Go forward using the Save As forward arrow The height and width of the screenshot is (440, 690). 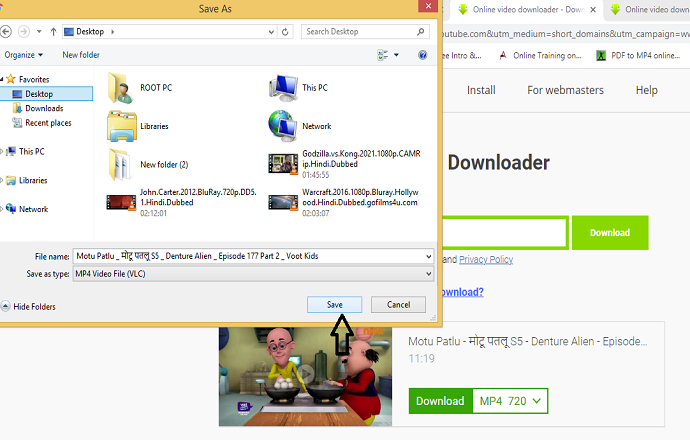point(24,32)
